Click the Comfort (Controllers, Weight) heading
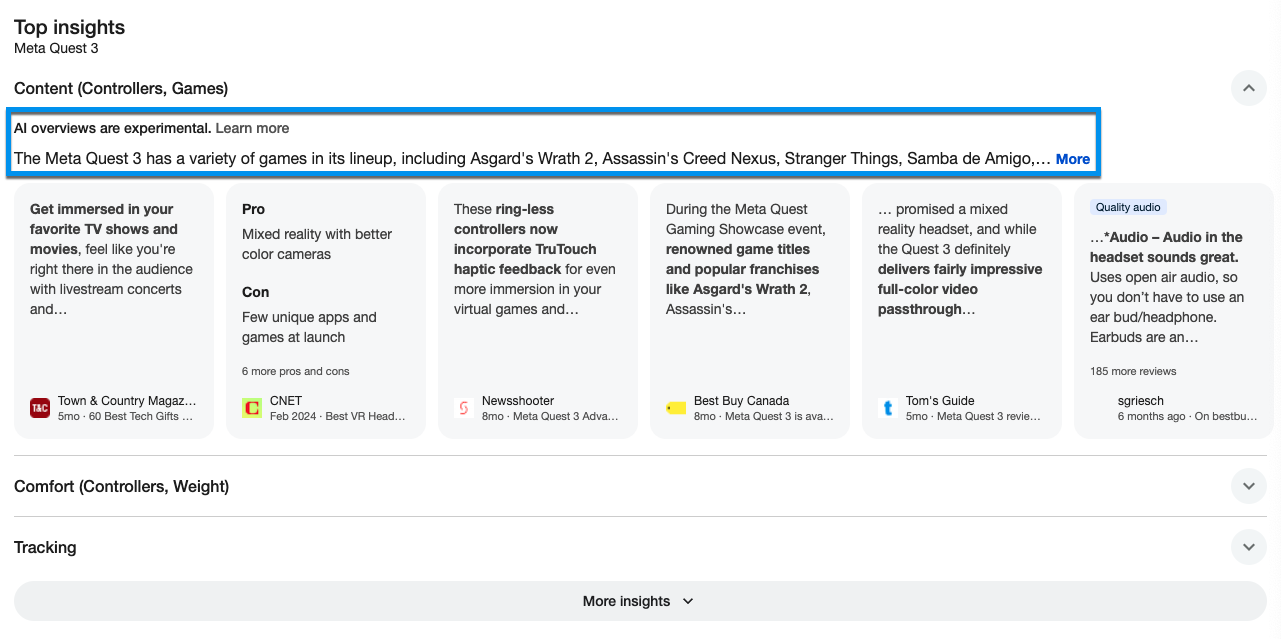Screen dimensions: 1281x639 [122, 486]
